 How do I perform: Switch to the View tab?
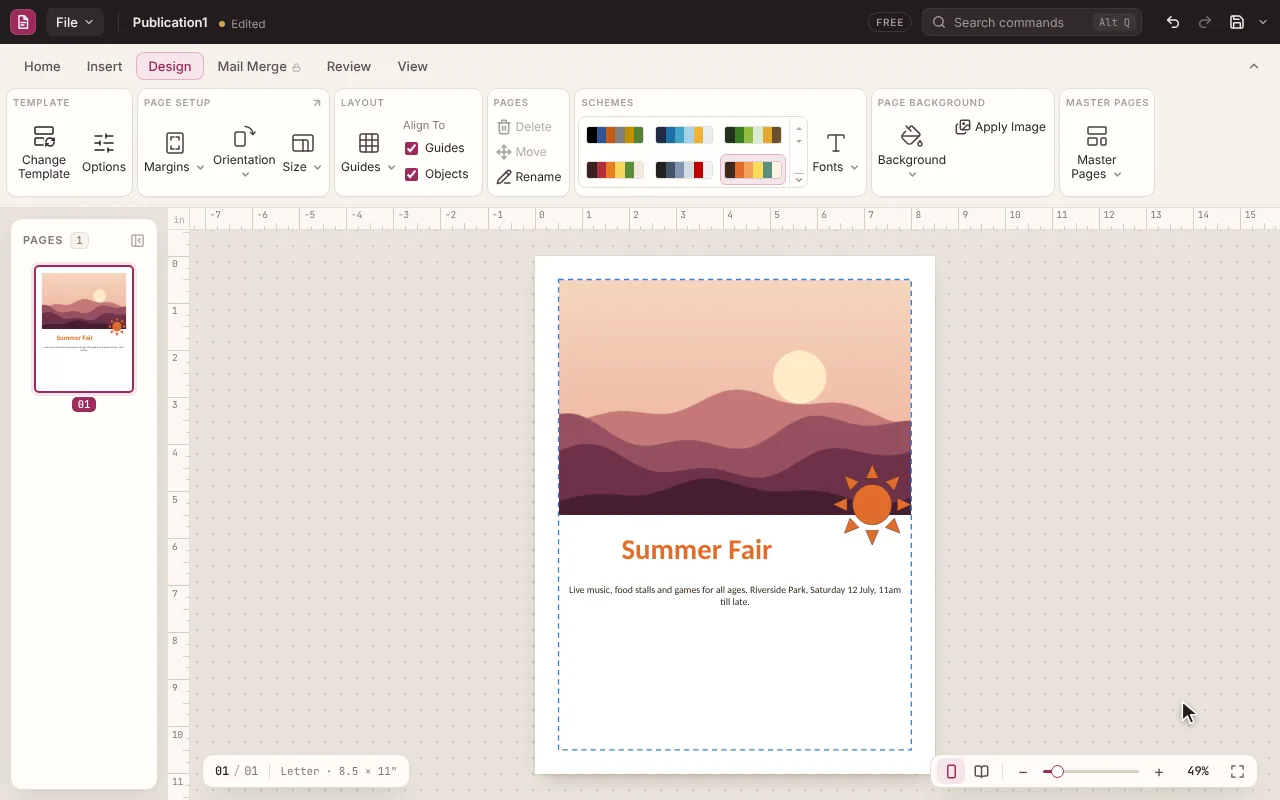click(412, 66)
